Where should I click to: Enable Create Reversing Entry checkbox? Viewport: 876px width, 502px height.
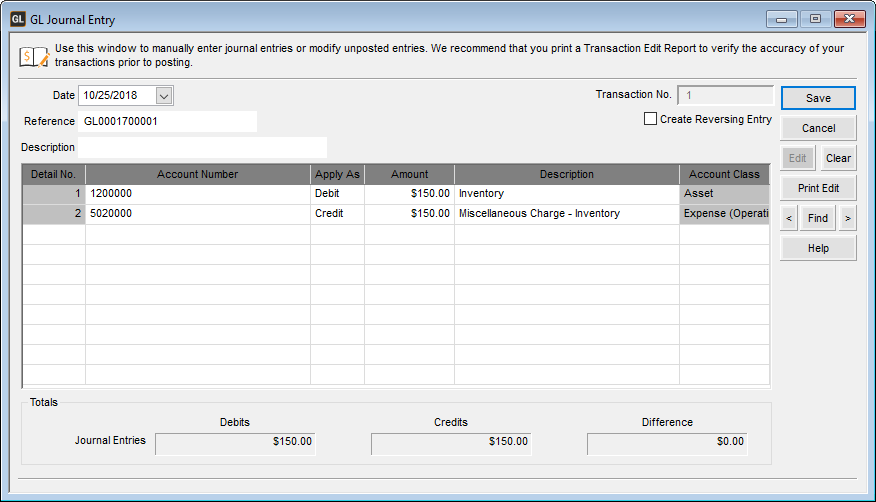point(651,119)
